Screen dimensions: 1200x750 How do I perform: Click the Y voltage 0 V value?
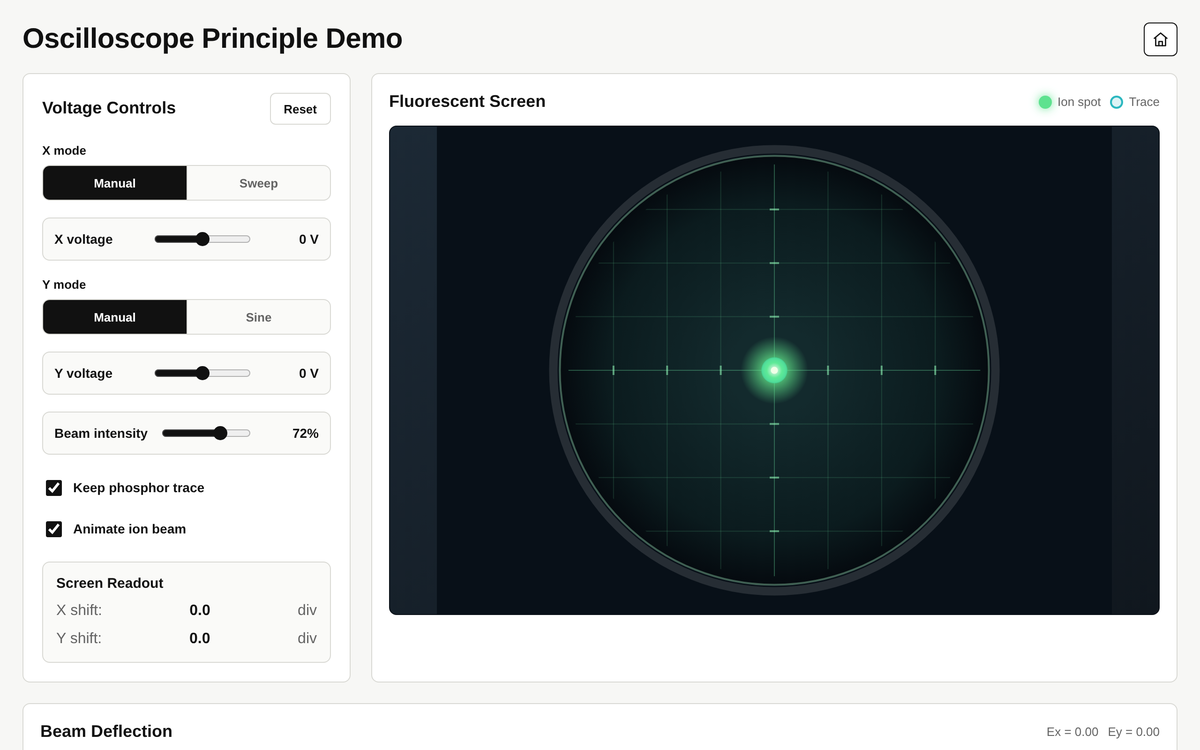tap(308, 373)
